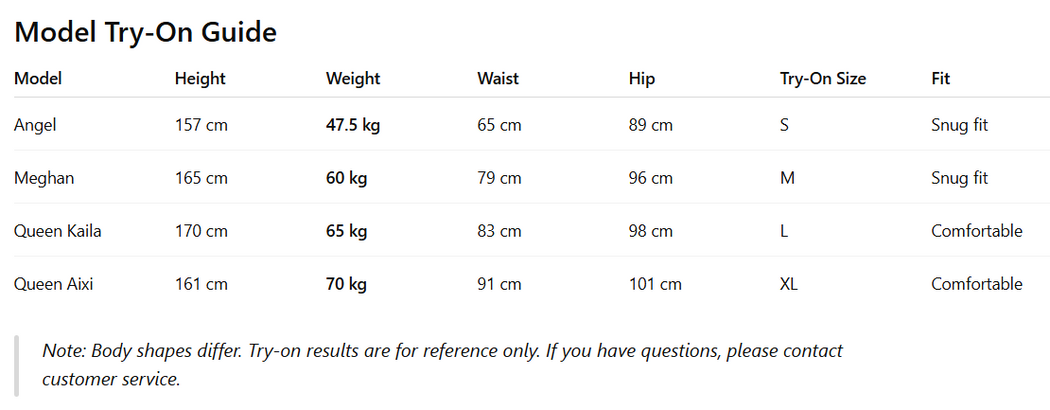
Task: Click the Model Try-On Guide heading
Action: (x=145, y=32)
